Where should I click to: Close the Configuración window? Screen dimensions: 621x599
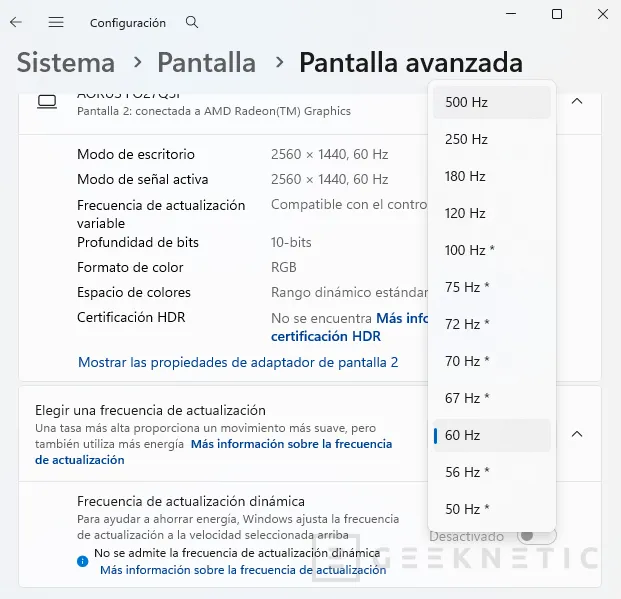(x=601, y=14)
